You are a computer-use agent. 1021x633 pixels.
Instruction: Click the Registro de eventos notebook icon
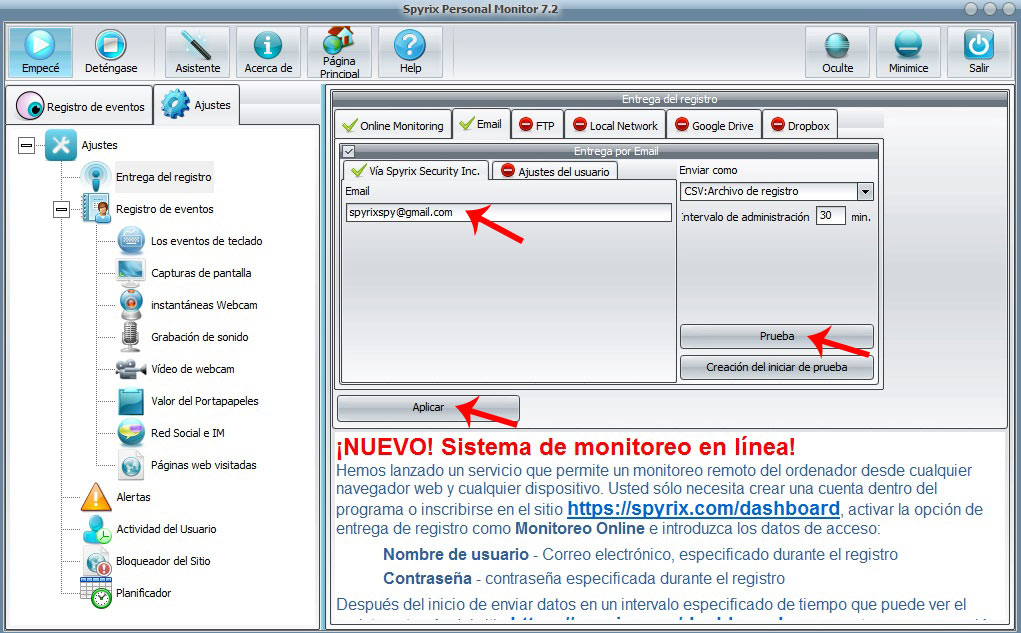click(96, 208)
